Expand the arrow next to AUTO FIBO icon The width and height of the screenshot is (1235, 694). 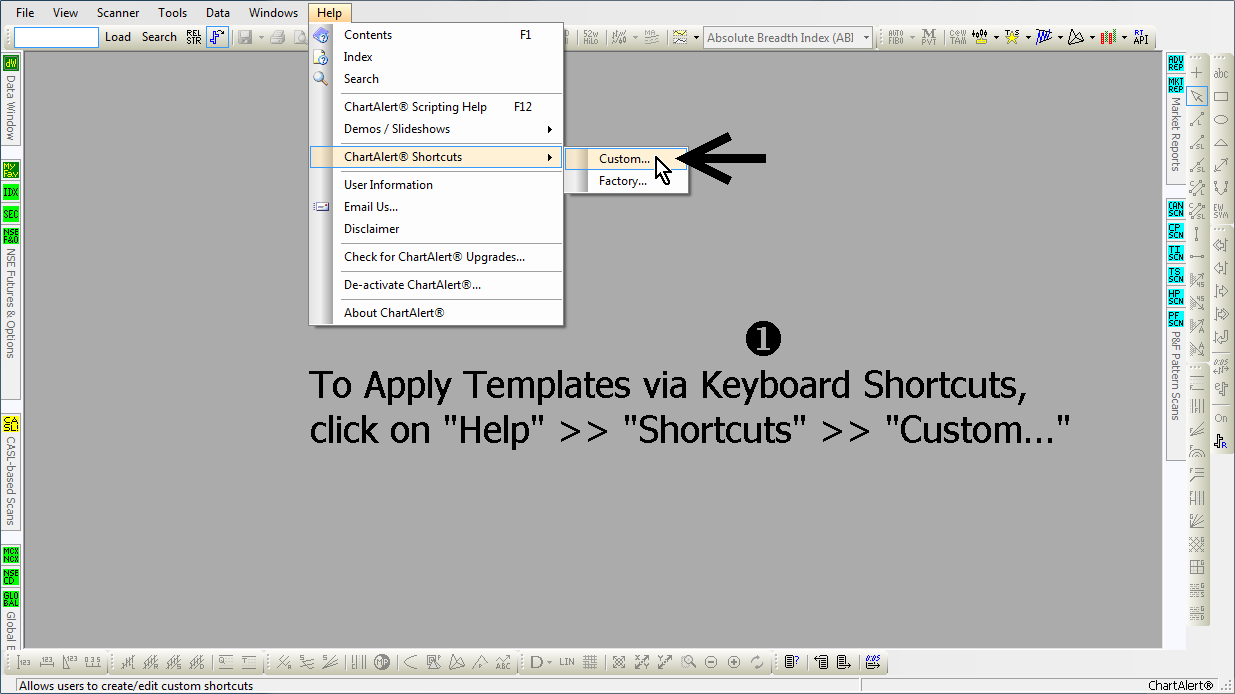(911, 38)
